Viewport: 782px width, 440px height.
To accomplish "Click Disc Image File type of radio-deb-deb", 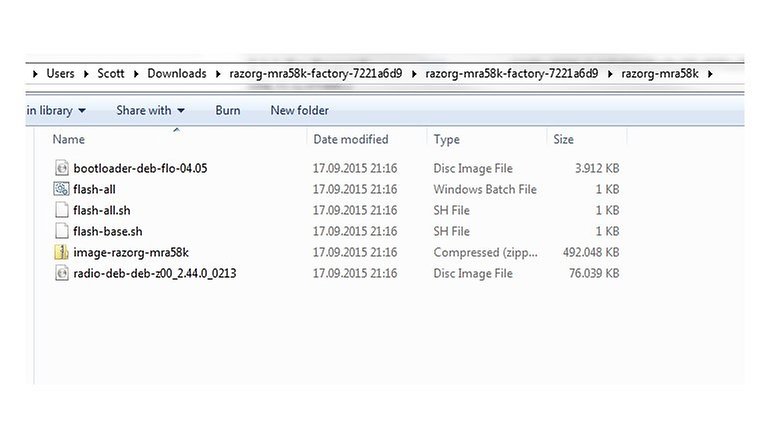I will tap(473, 273).
